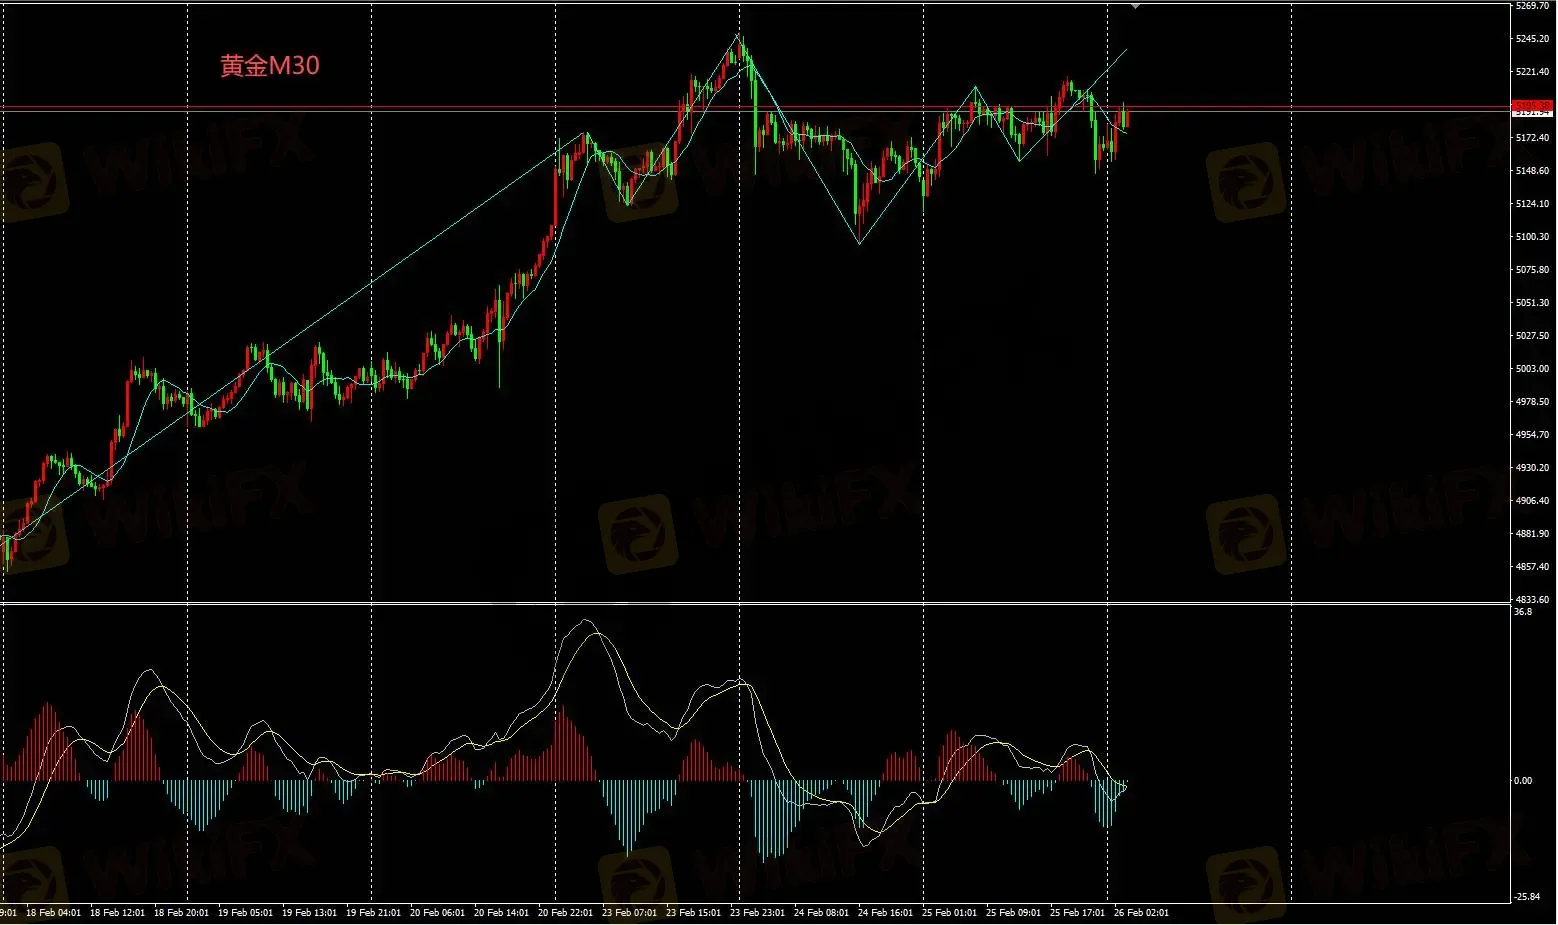Screen dimensions: 1558x925
Task: Click the '18 Feb 20:01' time label
Action: (182, 913)
